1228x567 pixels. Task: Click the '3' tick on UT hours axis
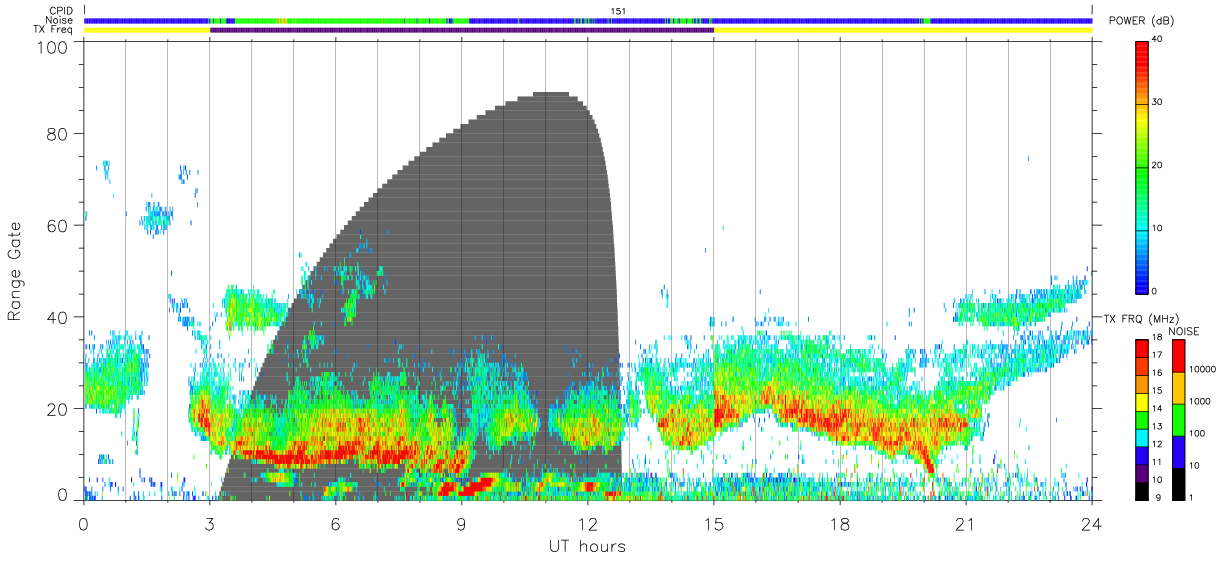209,523
